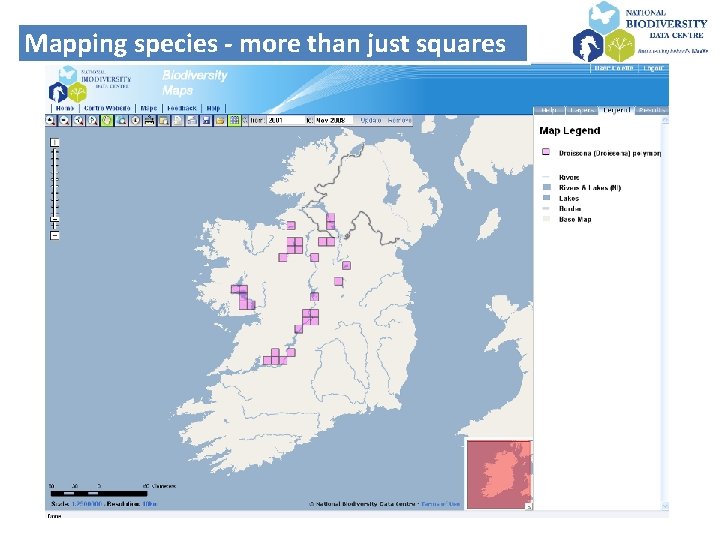The width and height of the screenshot is (720, 540).
Task: Select the zoom out magnifier tool
Action: pos(65,121)
